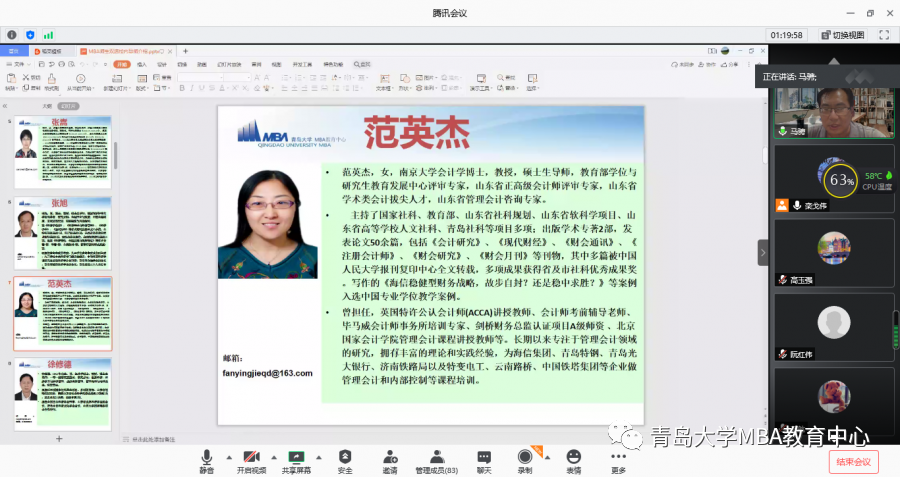This screenshot has height=477, width=900.
Task: Turn on camera with 开启视频
Action: (251, 462)
